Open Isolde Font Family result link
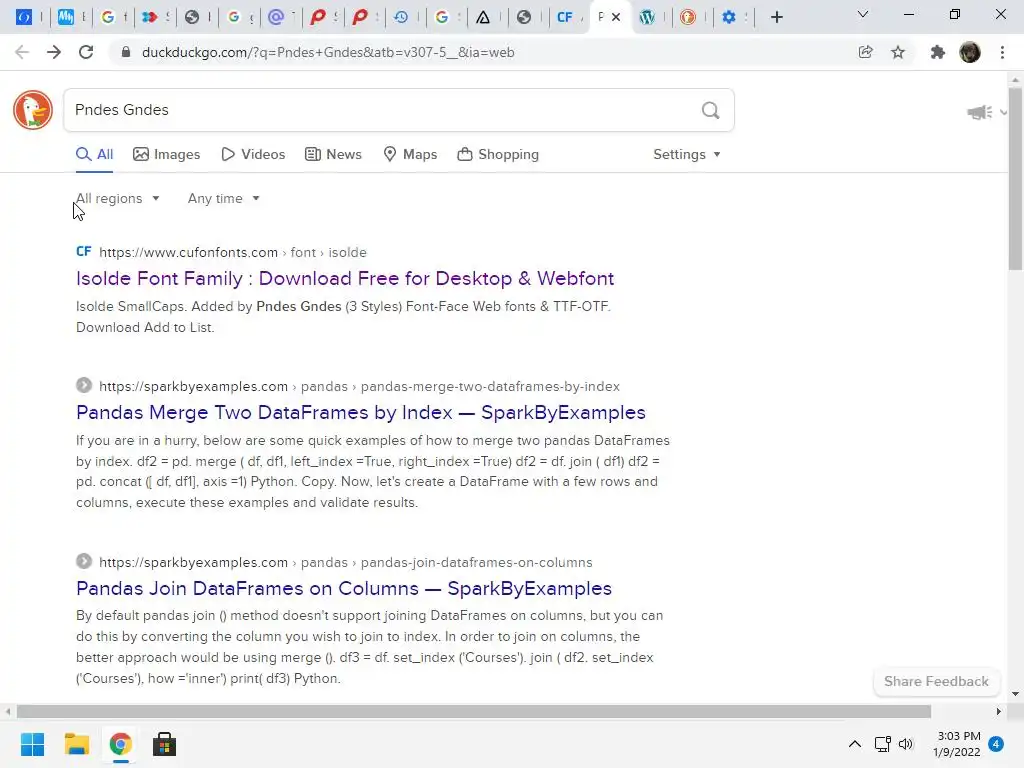 tap(345, 279)
